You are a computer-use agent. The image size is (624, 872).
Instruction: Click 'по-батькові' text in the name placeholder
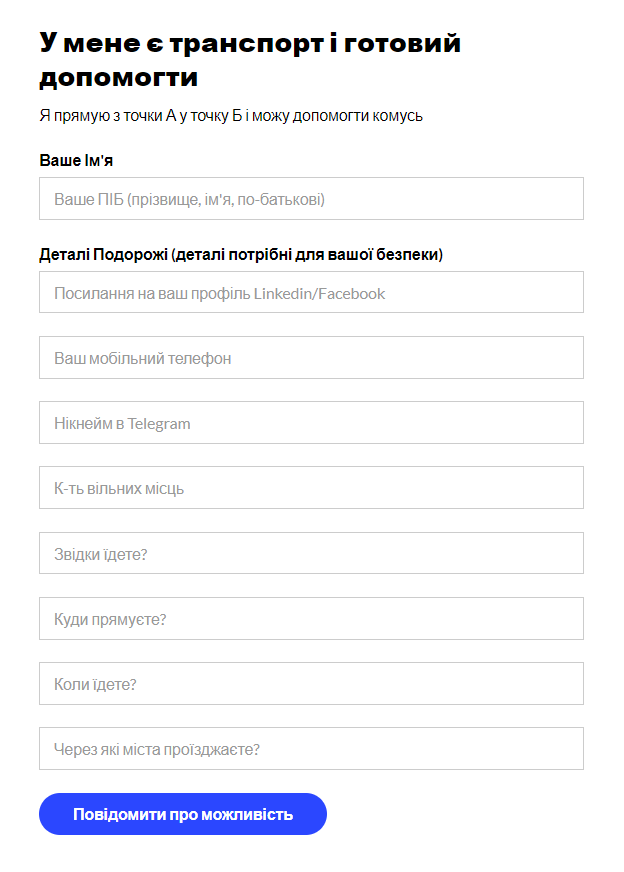[x=280, y=200]
